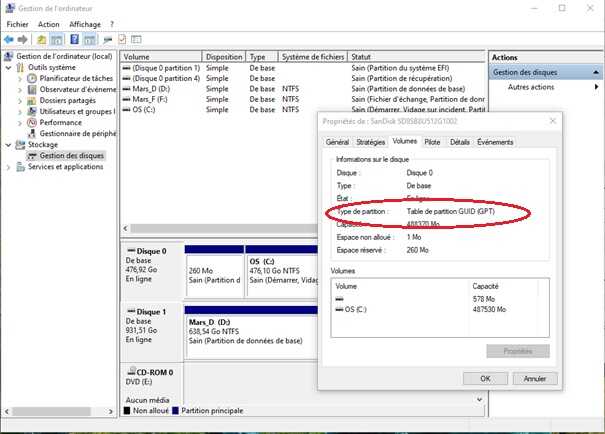
Task: Select the Gestionnaire de périphériques icon
Action: pos(32,133)
